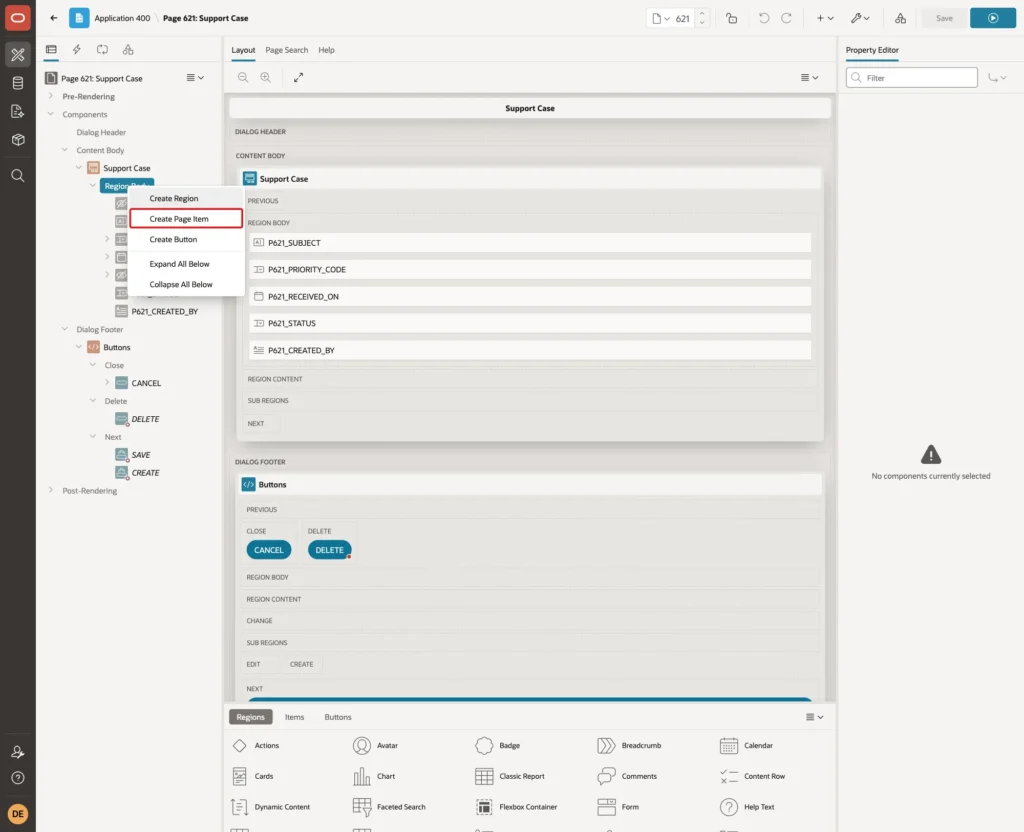Open the Create plus menu in the toolbar
This screenshot has width=1024, height=832.
click(825, 18)
